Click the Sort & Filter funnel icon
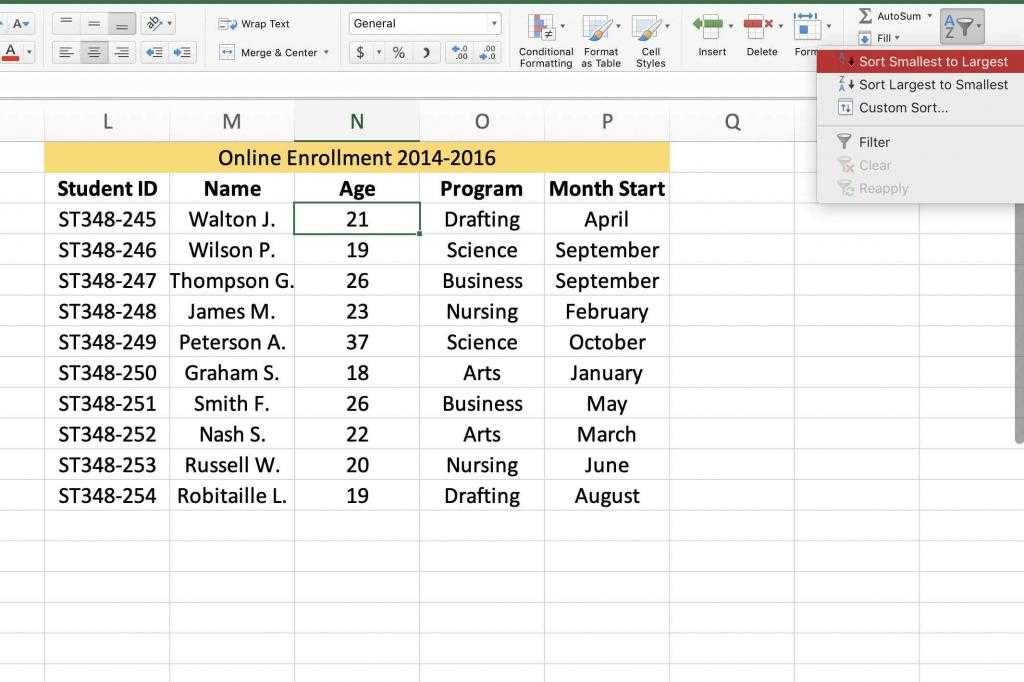 960,26
